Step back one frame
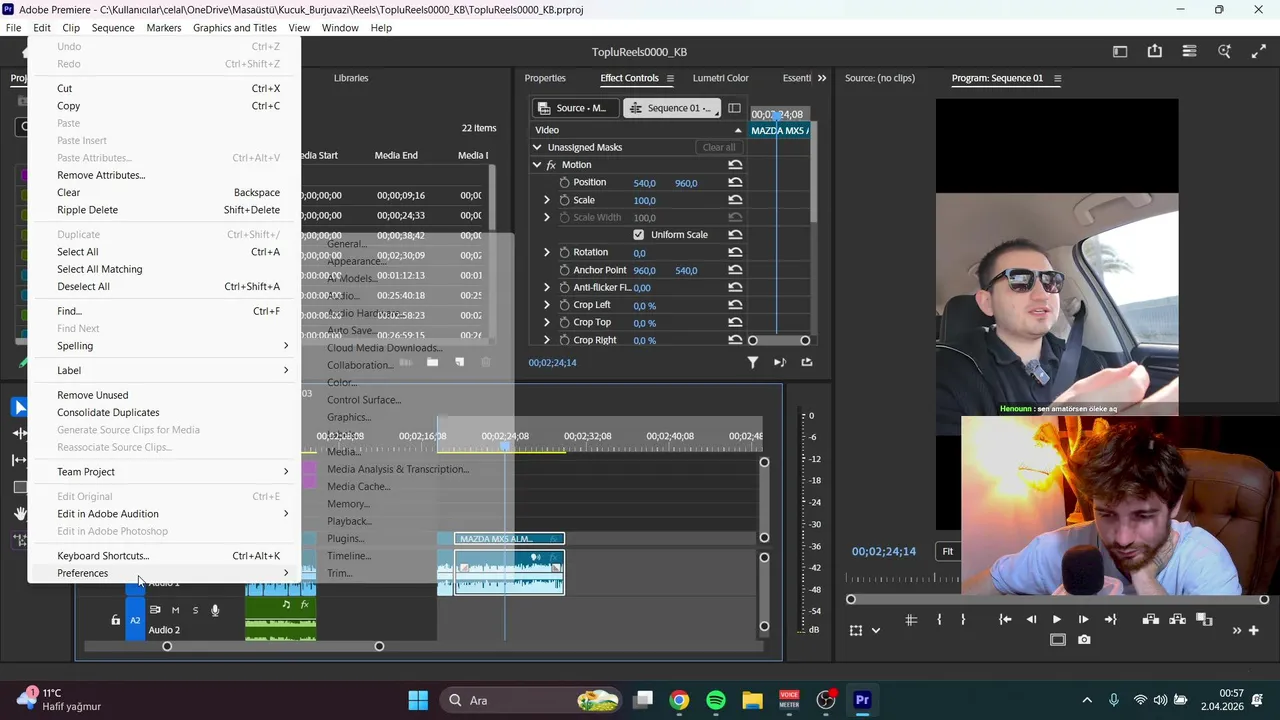The height and width of the screenshot is (720, 1280). tap(1031, 620)
